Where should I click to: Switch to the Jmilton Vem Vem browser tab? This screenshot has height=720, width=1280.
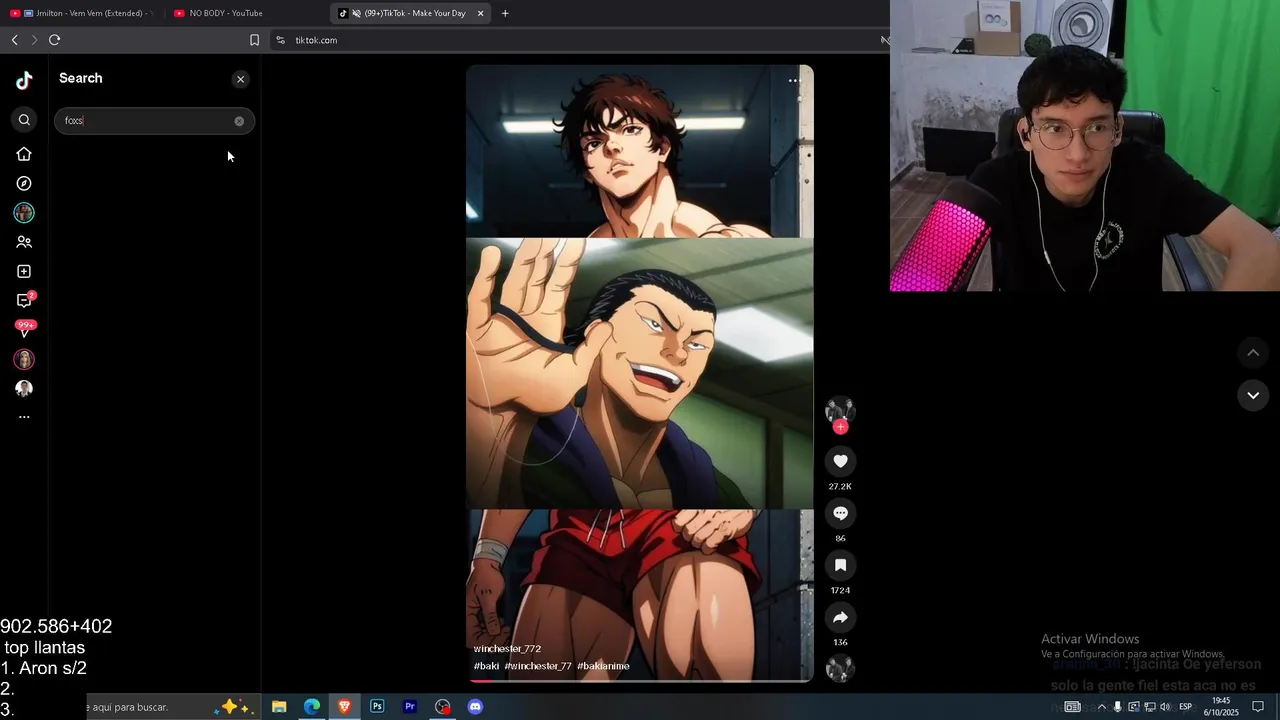tap(80, 13)
